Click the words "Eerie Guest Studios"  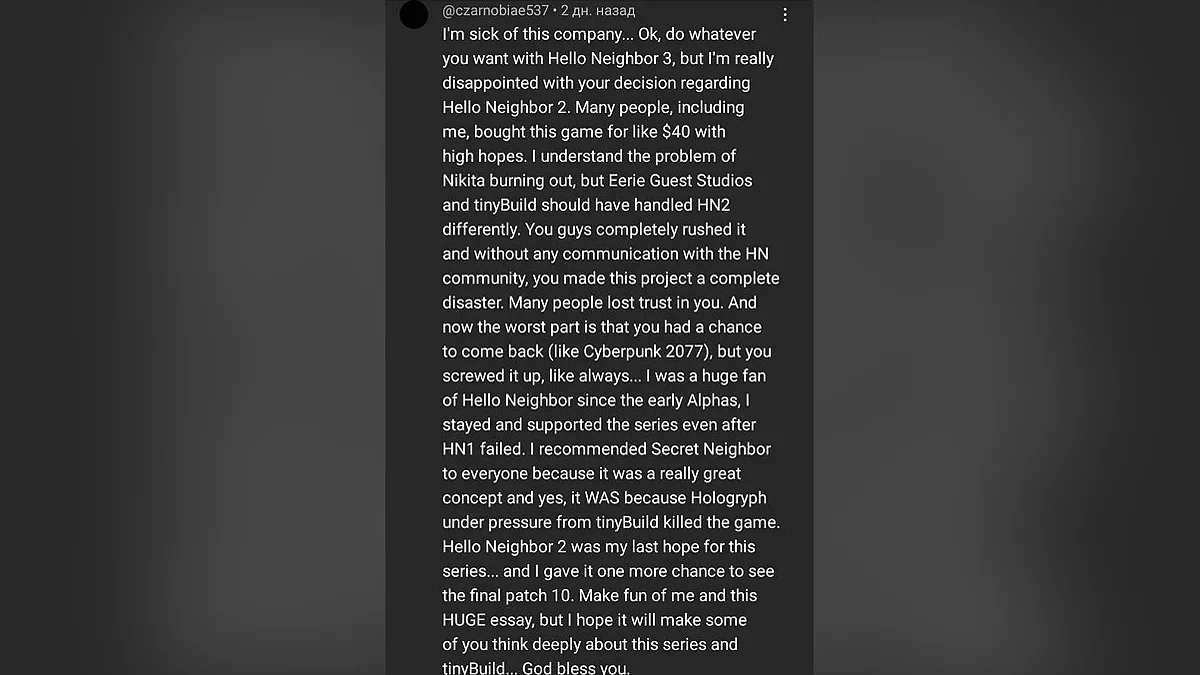click(680, 180)
